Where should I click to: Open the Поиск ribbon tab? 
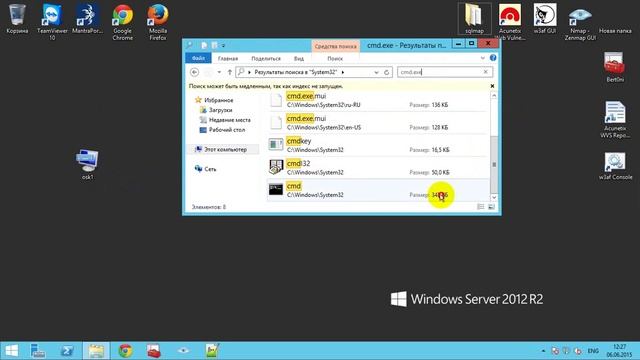click(335, 58)
